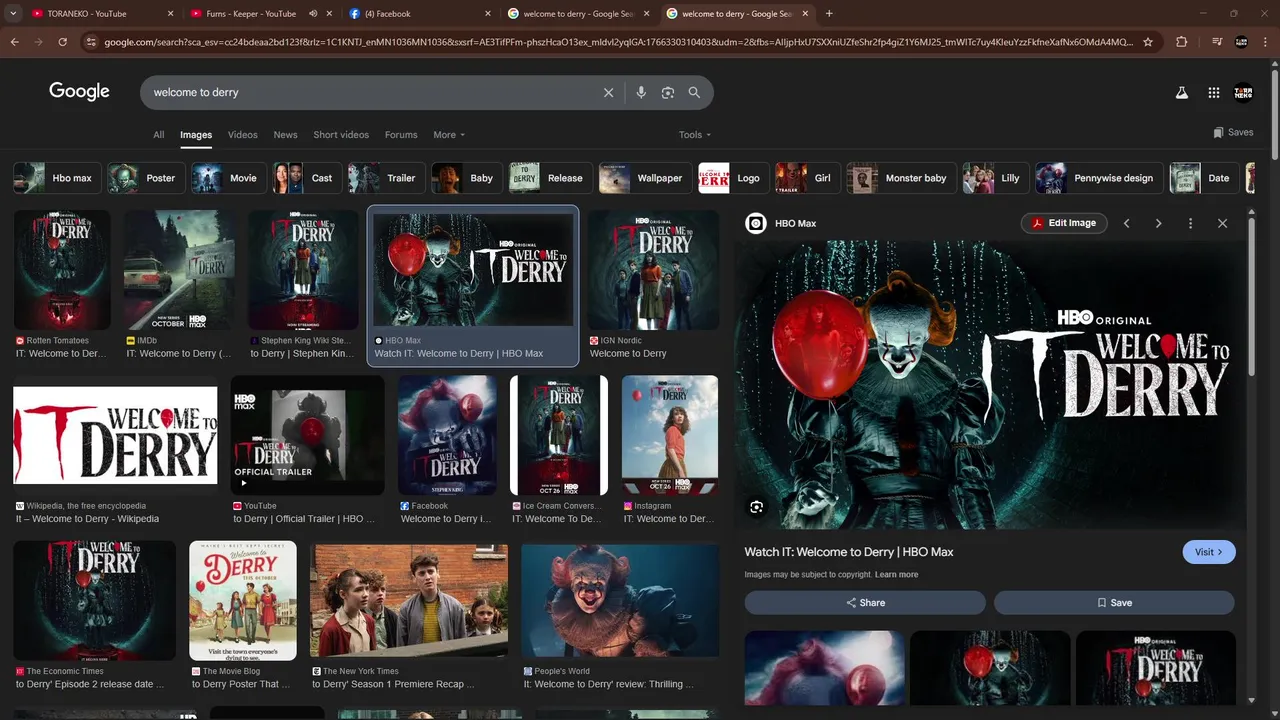The height and width of the screenshot is (720, 1280).
Task: Open the YouTube Official Trailer thumbnail
Action: pos(307,436)
